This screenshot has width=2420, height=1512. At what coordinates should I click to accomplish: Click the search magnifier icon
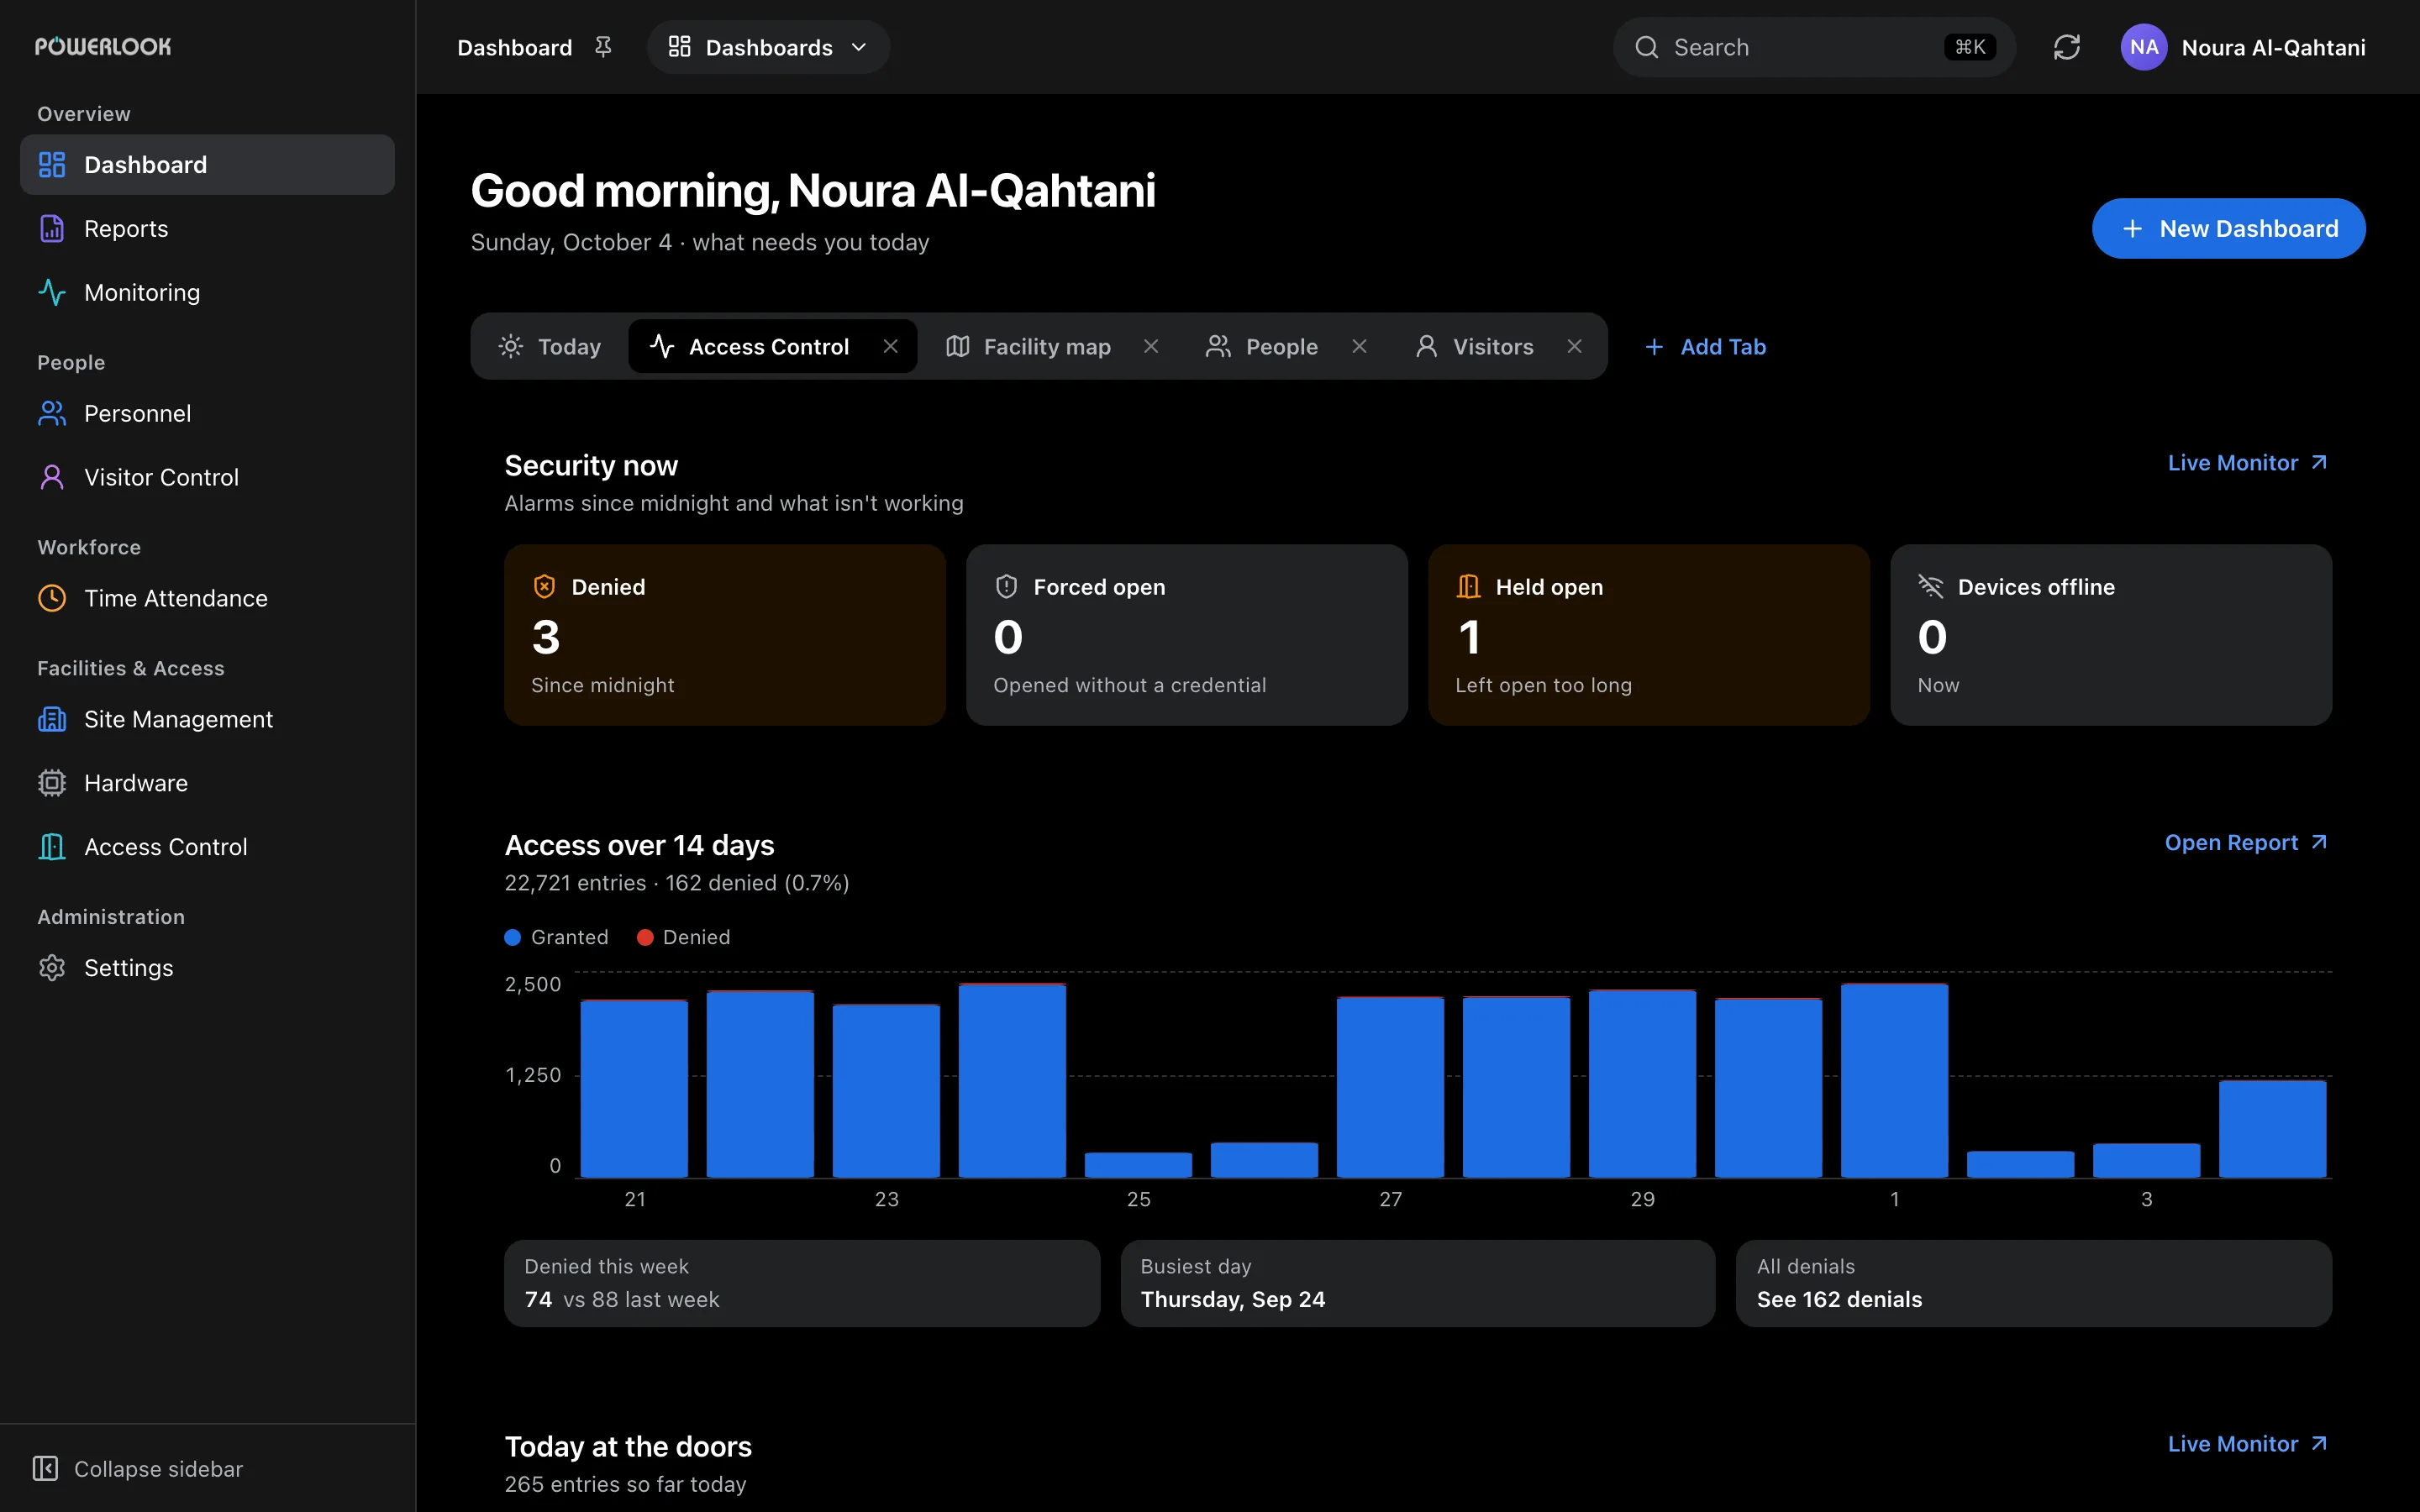(x=1647, y=47)
